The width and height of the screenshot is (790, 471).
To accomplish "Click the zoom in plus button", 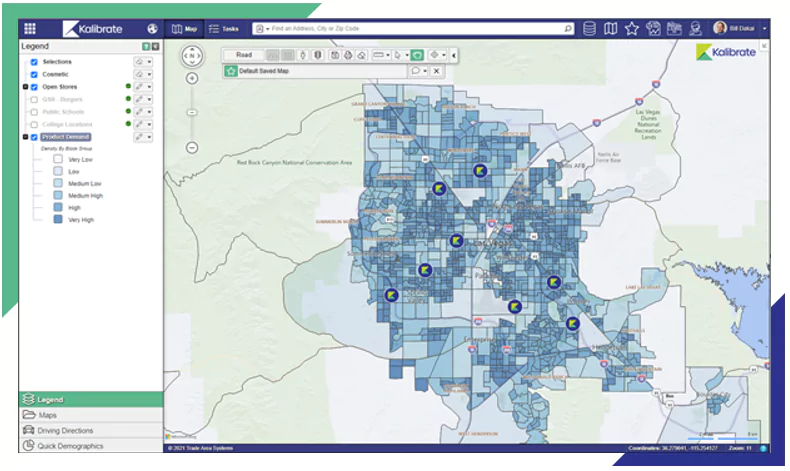I will point(192,78).
